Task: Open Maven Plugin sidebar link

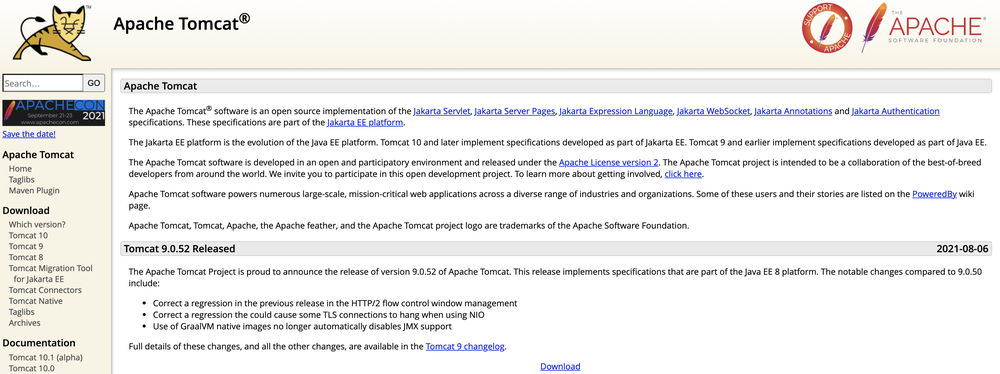Action: (34, 190)
